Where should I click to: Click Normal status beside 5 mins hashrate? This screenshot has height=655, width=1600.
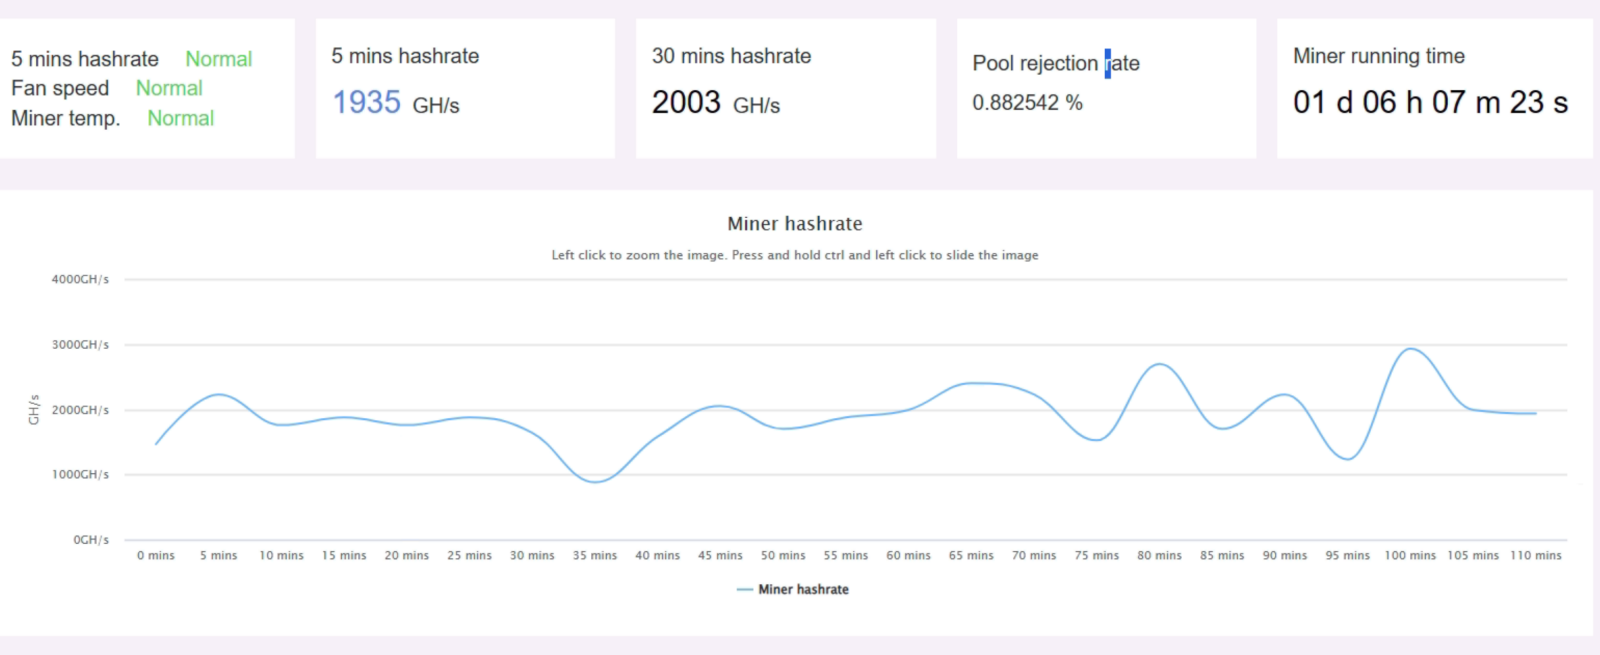click(218, 59)
